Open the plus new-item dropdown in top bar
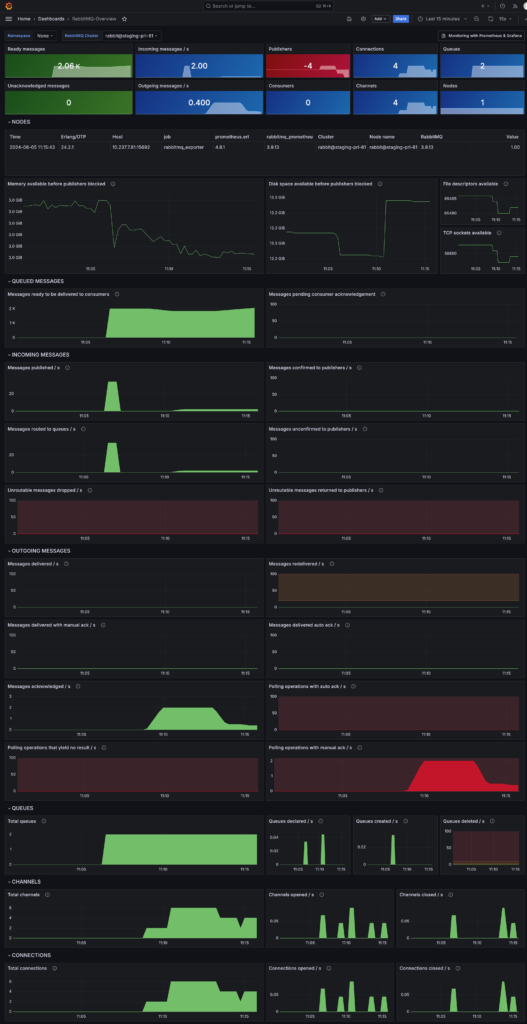Viewport: 527px width, 1024px height. (x=485, y=6)
